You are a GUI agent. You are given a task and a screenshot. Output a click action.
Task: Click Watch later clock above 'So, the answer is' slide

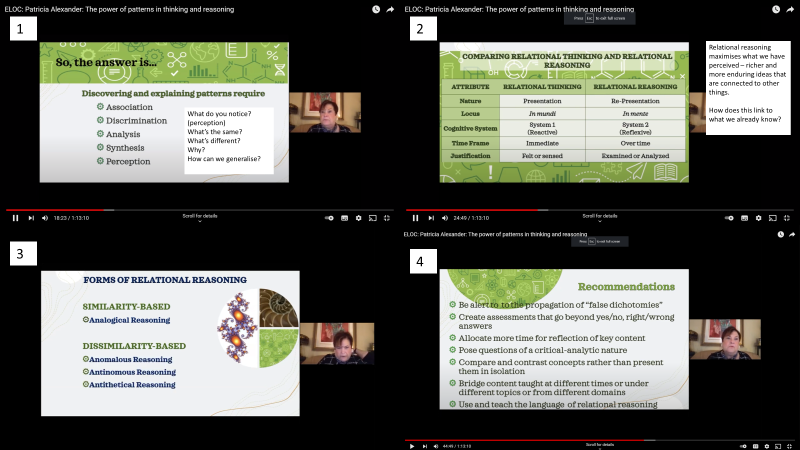tap(376, 9)
